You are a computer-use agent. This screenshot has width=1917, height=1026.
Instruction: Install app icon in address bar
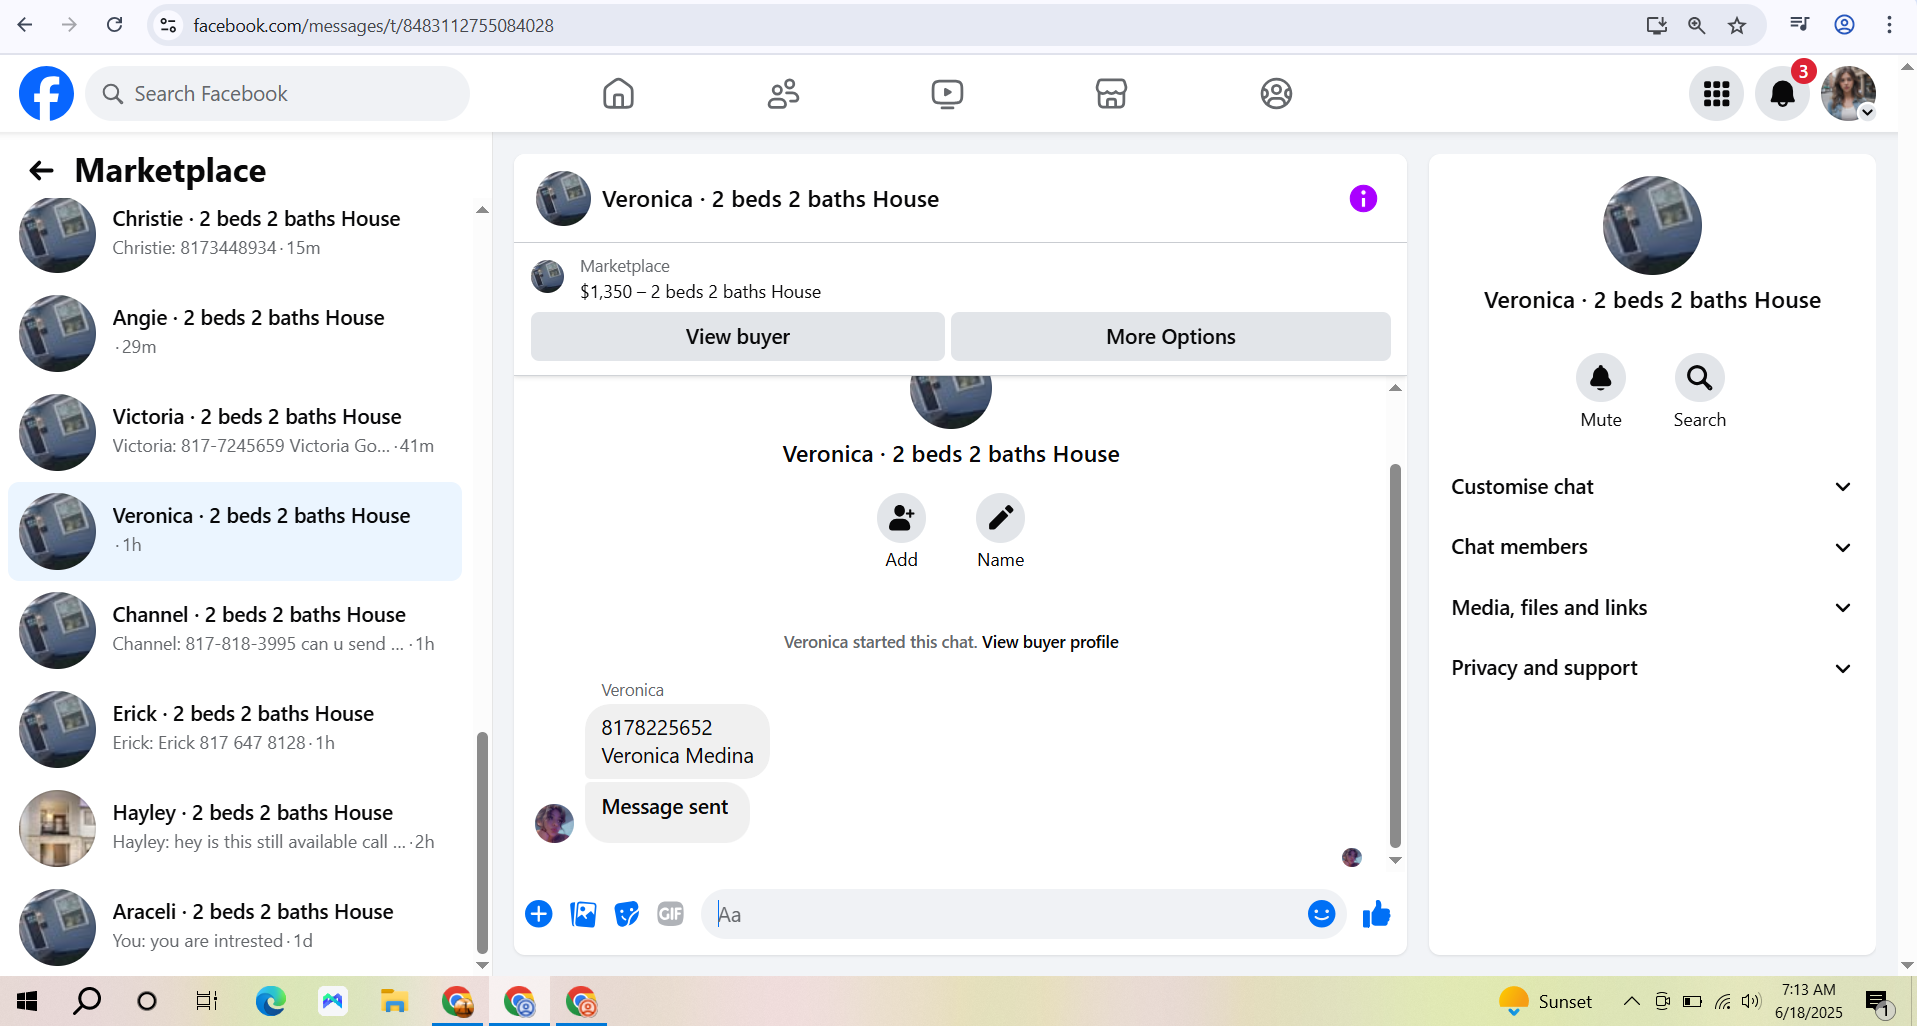1656,25
